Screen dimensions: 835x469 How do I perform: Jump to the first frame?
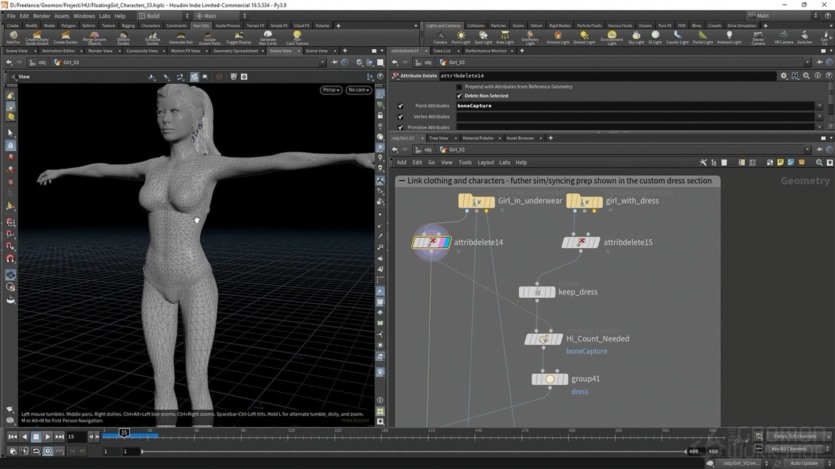pyautogui.click(x=12, y=437)
